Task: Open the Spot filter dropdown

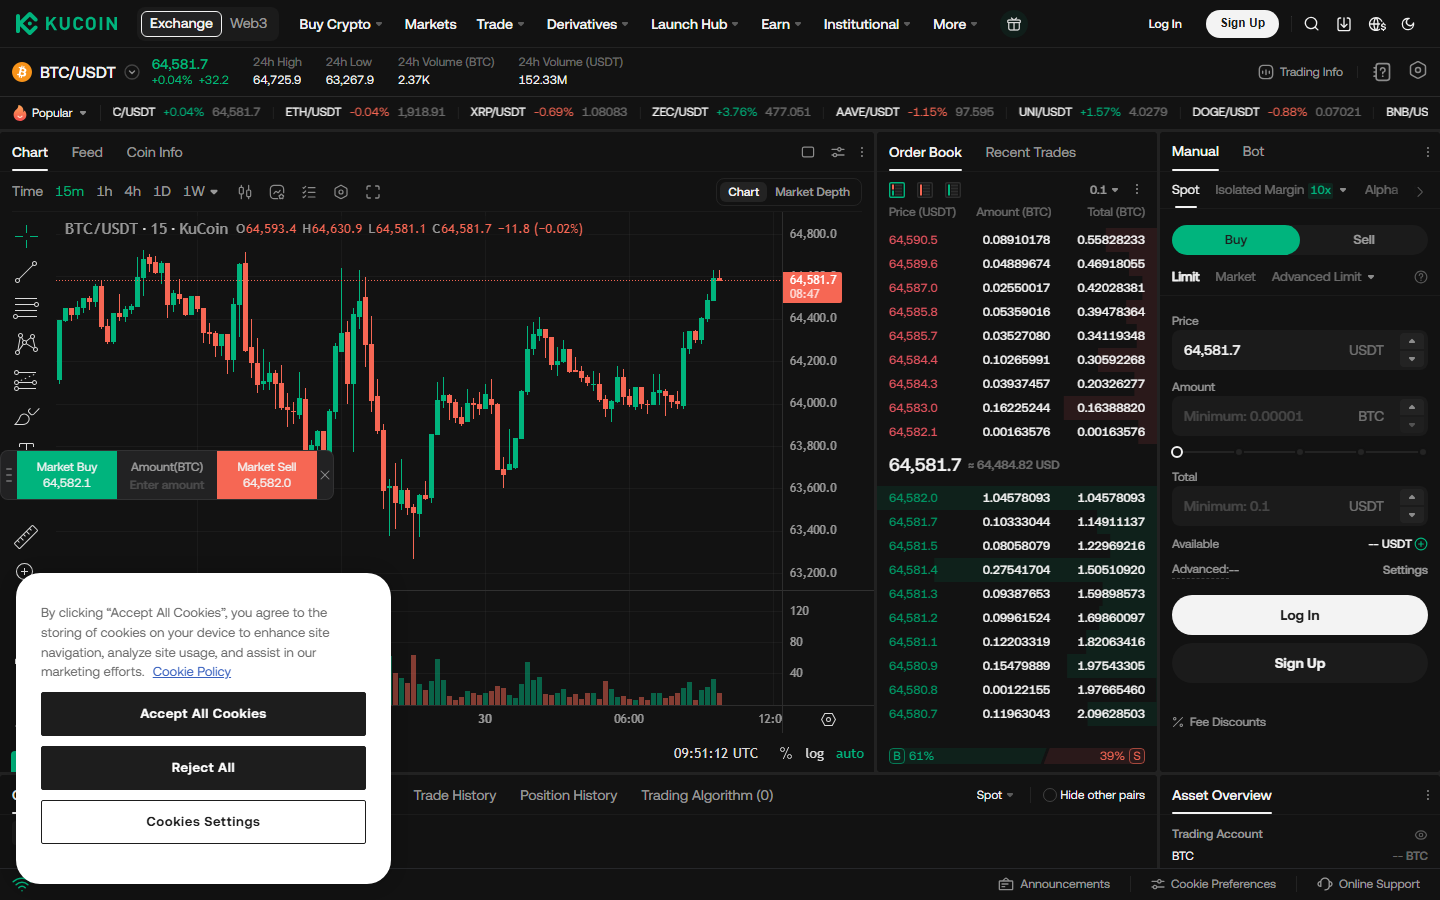Action: [995, 795]
